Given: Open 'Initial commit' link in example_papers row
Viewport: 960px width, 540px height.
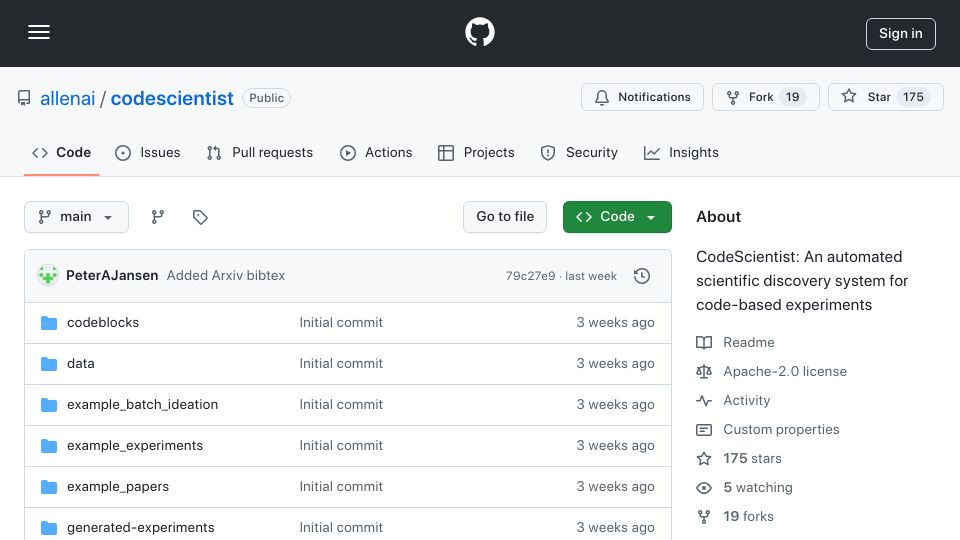Looking at the screenshot, I should click(341, 487).
